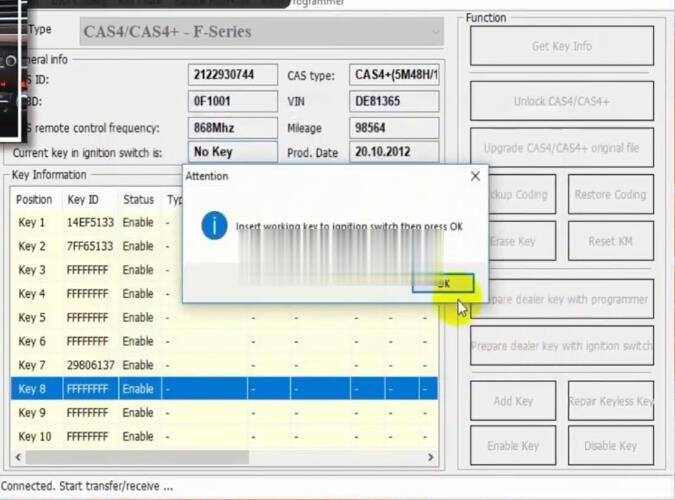This screenshot has height=500, width=675.
Task: Click the remote frequency field 868Mhz
Action: (x=233, y=128)
